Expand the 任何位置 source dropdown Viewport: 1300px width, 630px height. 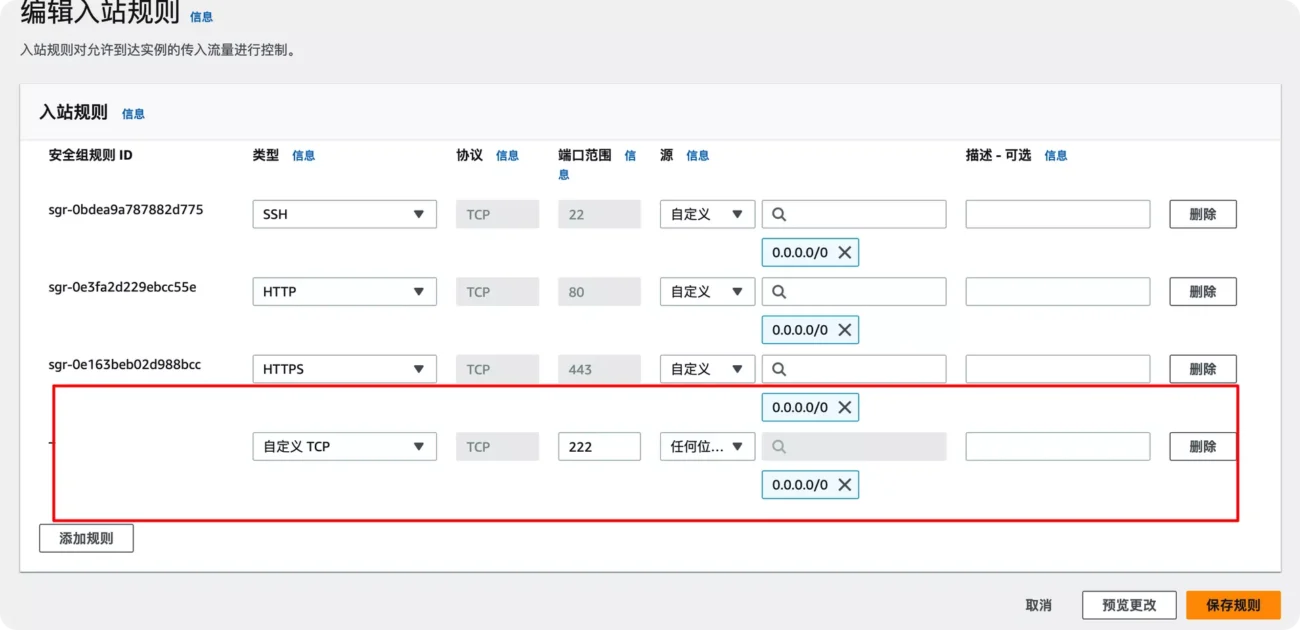click(706, 446)
